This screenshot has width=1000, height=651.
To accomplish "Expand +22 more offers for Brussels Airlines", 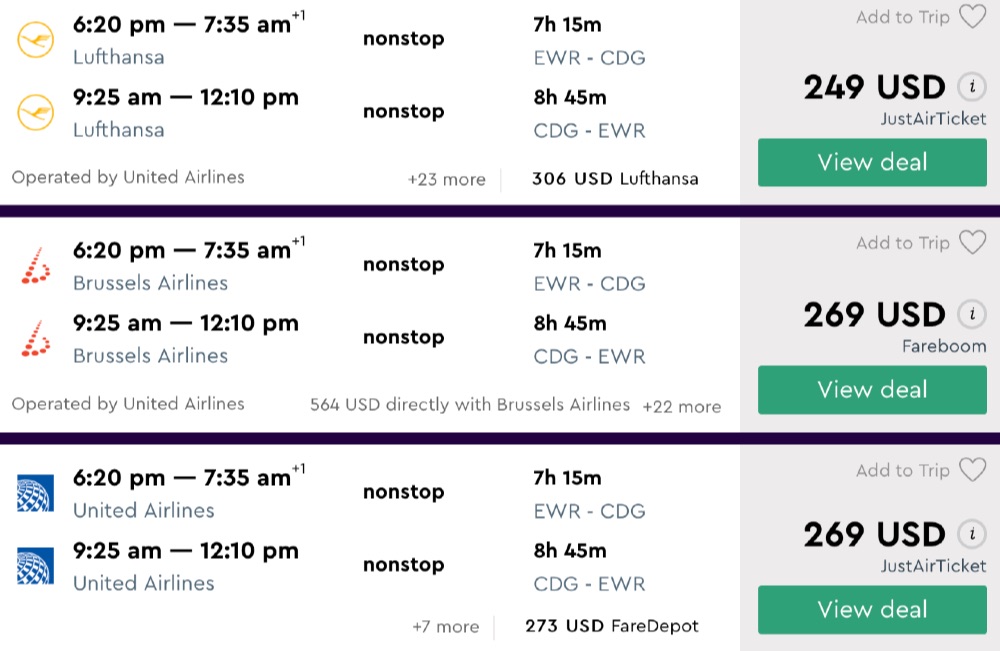I will (681, 407).
